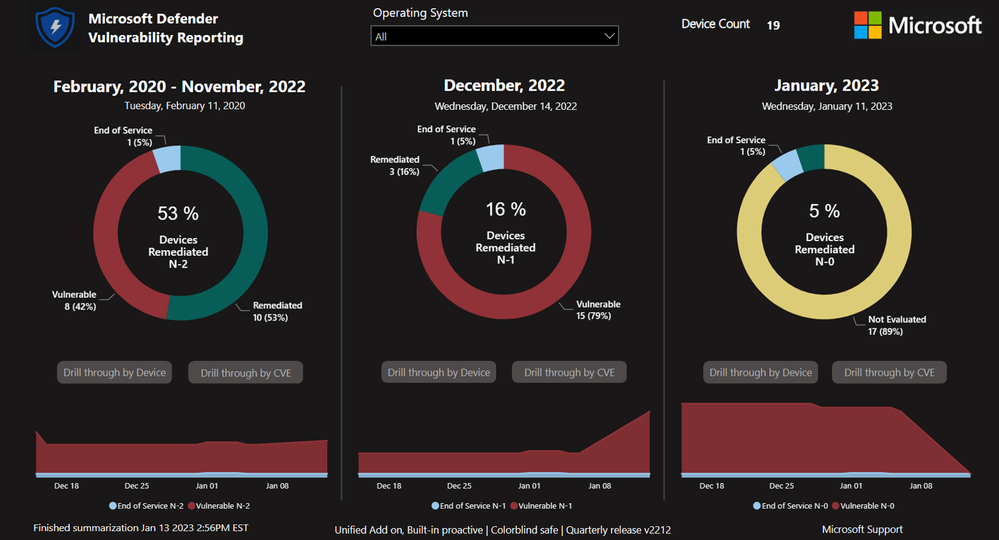
Task: Click the Device Count value 19
Action: 773,25
